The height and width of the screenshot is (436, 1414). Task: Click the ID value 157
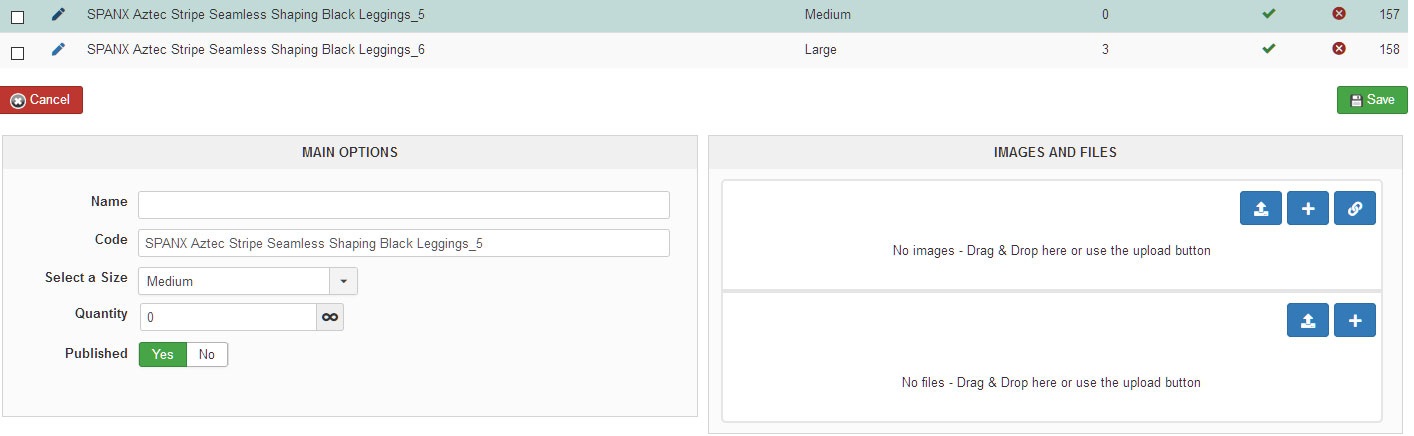(1389, 15)
